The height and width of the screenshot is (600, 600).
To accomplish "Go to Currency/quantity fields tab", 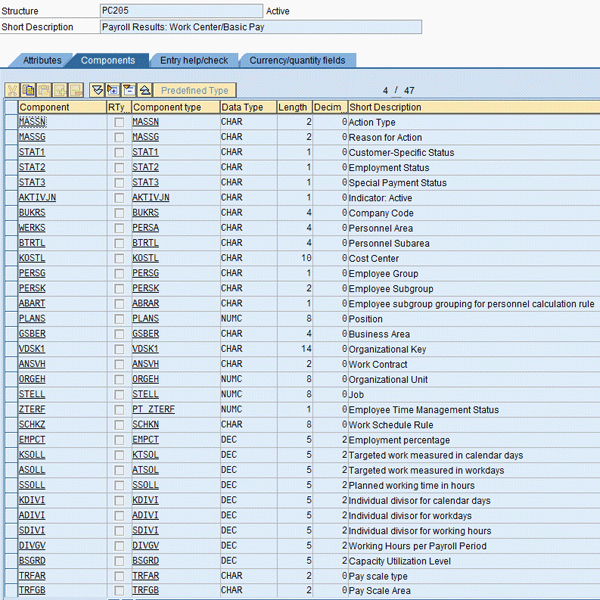I will click(x=296, y=61).
